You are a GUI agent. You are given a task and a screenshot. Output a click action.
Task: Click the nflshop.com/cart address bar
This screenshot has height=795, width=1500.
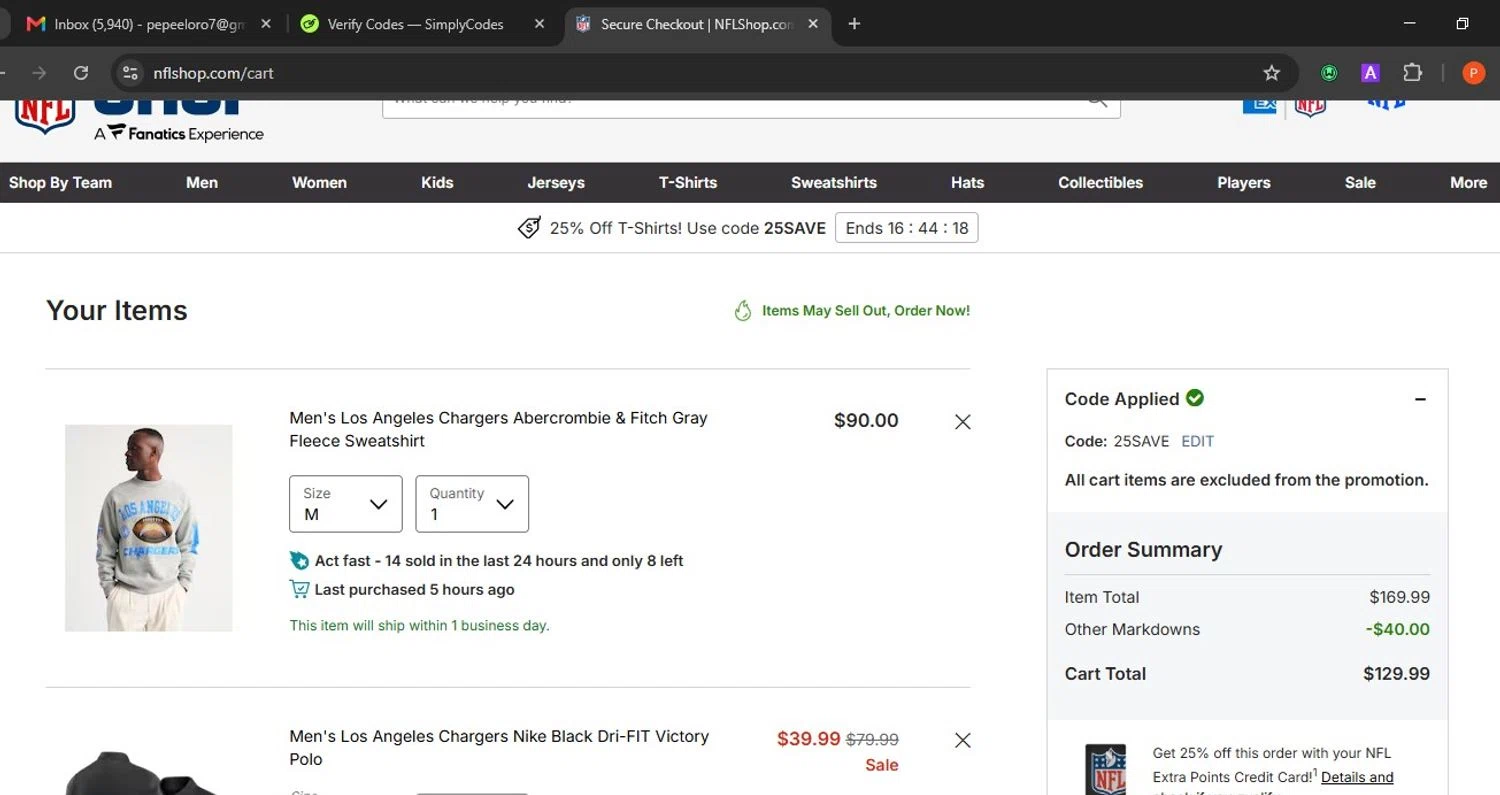click(x=700, y=73)
